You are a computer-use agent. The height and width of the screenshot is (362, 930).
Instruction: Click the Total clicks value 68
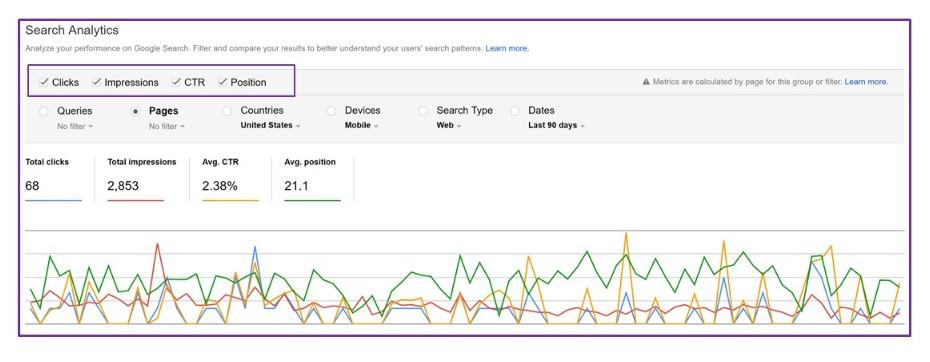point(32,186)
